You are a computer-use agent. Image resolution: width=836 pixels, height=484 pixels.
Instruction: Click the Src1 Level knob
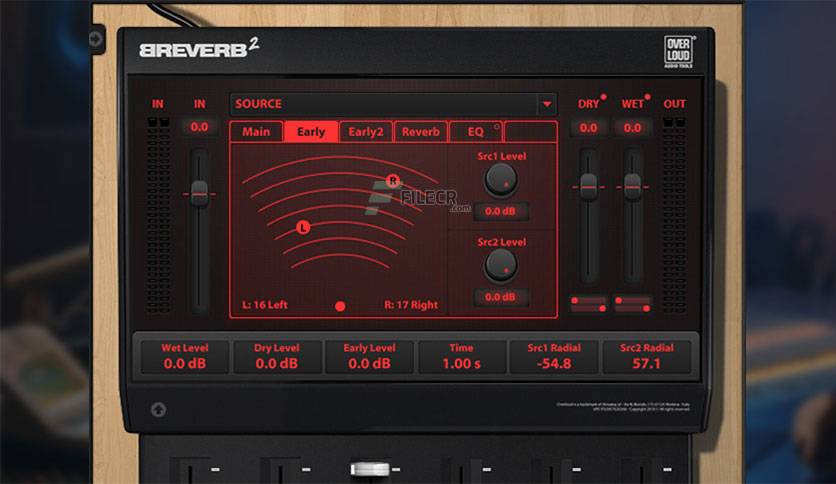501,179
